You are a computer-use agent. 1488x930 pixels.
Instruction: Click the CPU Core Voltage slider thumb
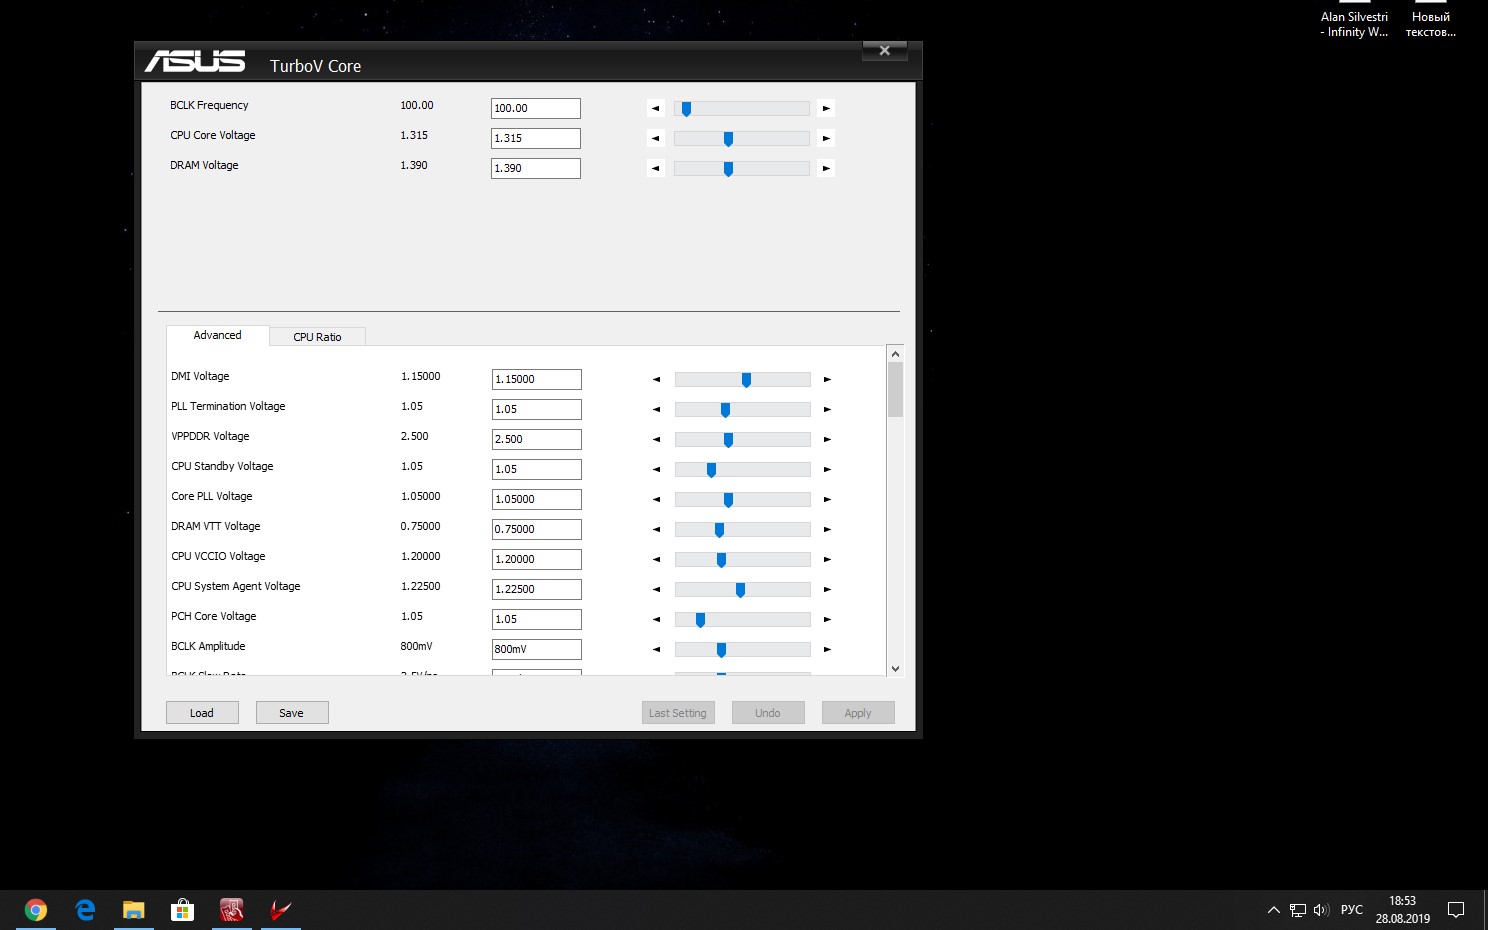coord(728,139)
